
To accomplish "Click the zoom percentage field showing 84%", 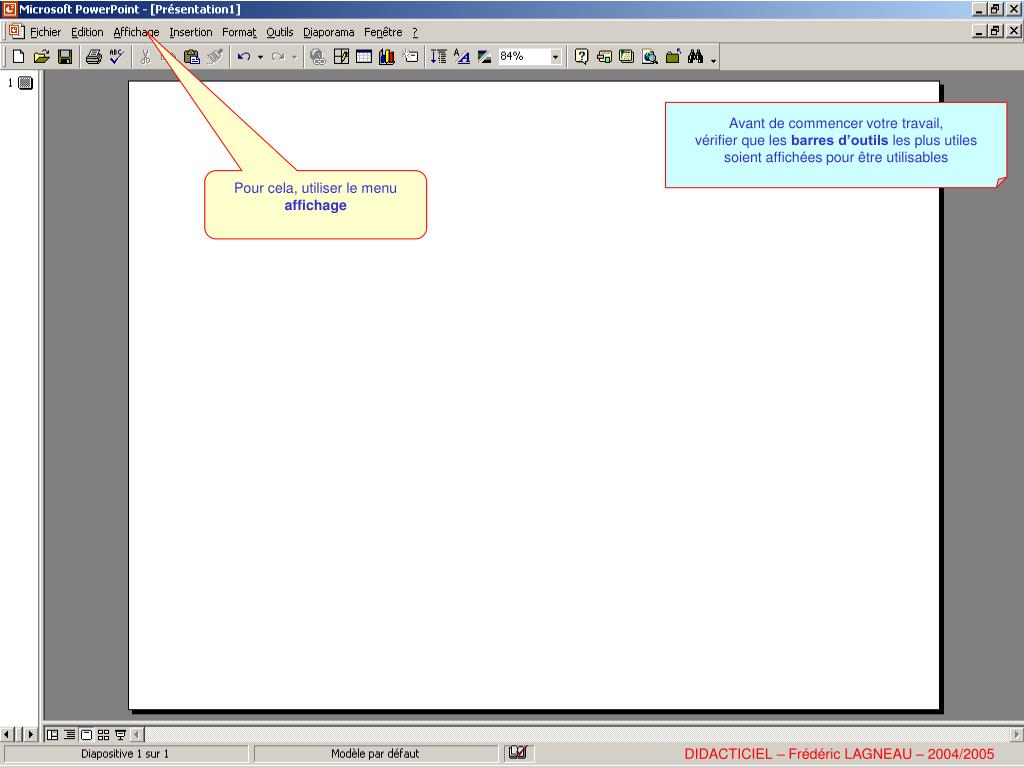I will tap(524, 57).
